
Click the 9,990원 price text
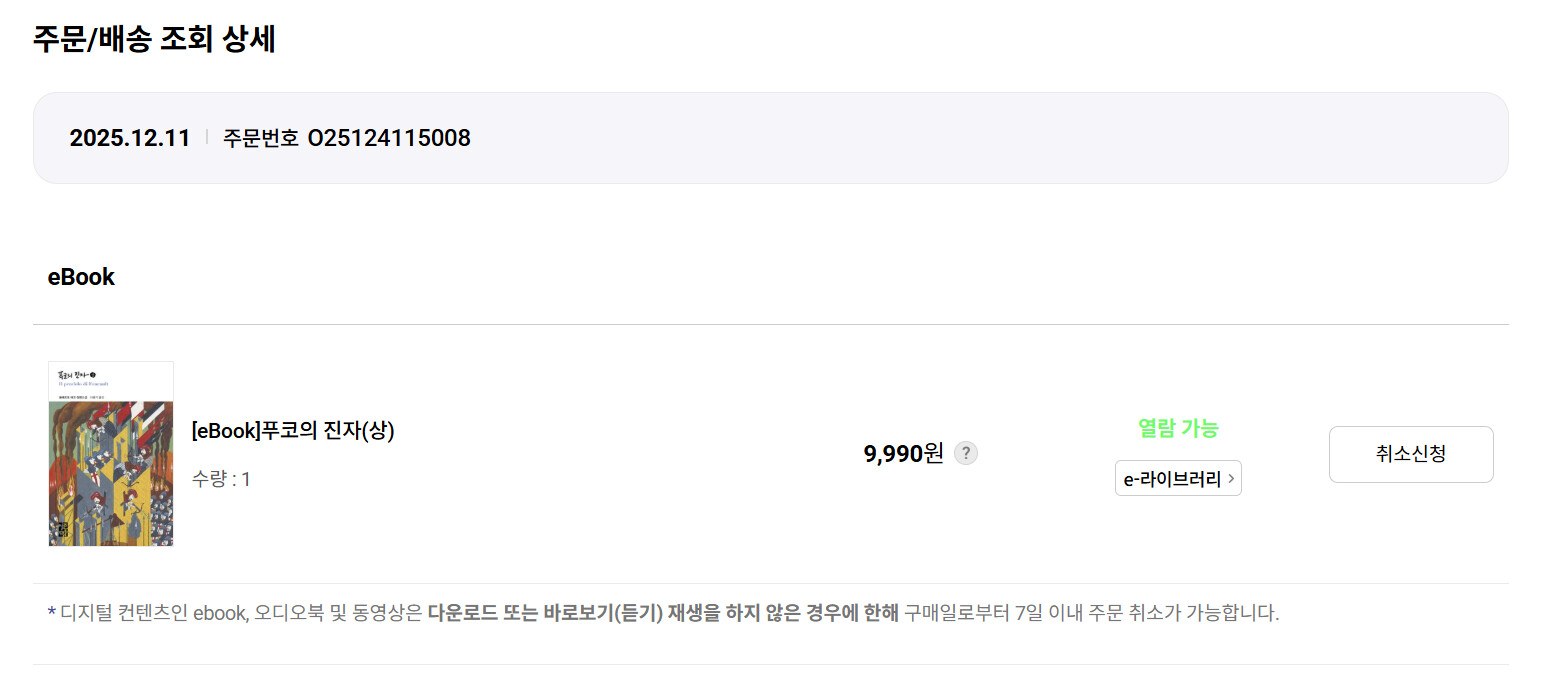click(x=903, y=453)
